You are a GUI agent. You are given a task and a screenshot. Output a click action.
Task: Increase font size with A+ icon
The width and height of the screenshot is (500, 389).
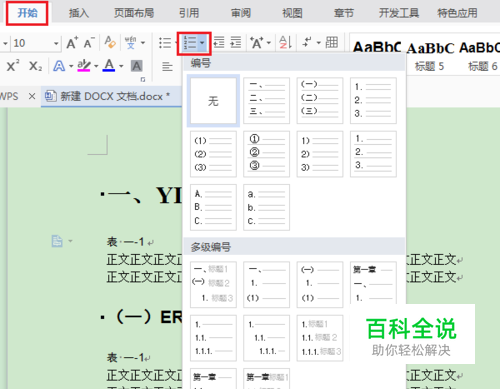coord(72,43)
